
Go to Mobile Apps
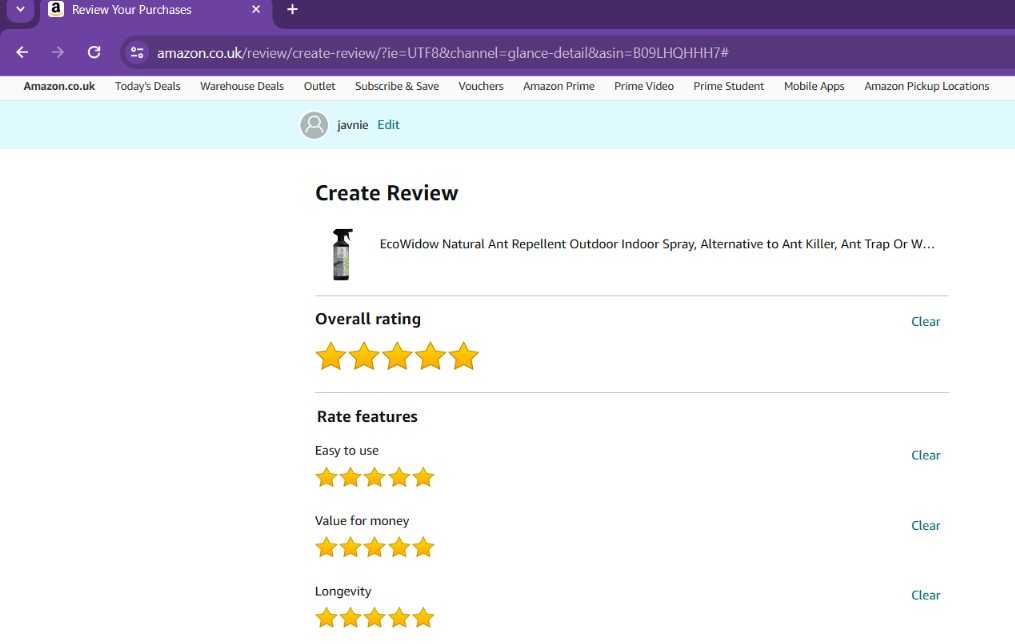[x=814, y=86]
